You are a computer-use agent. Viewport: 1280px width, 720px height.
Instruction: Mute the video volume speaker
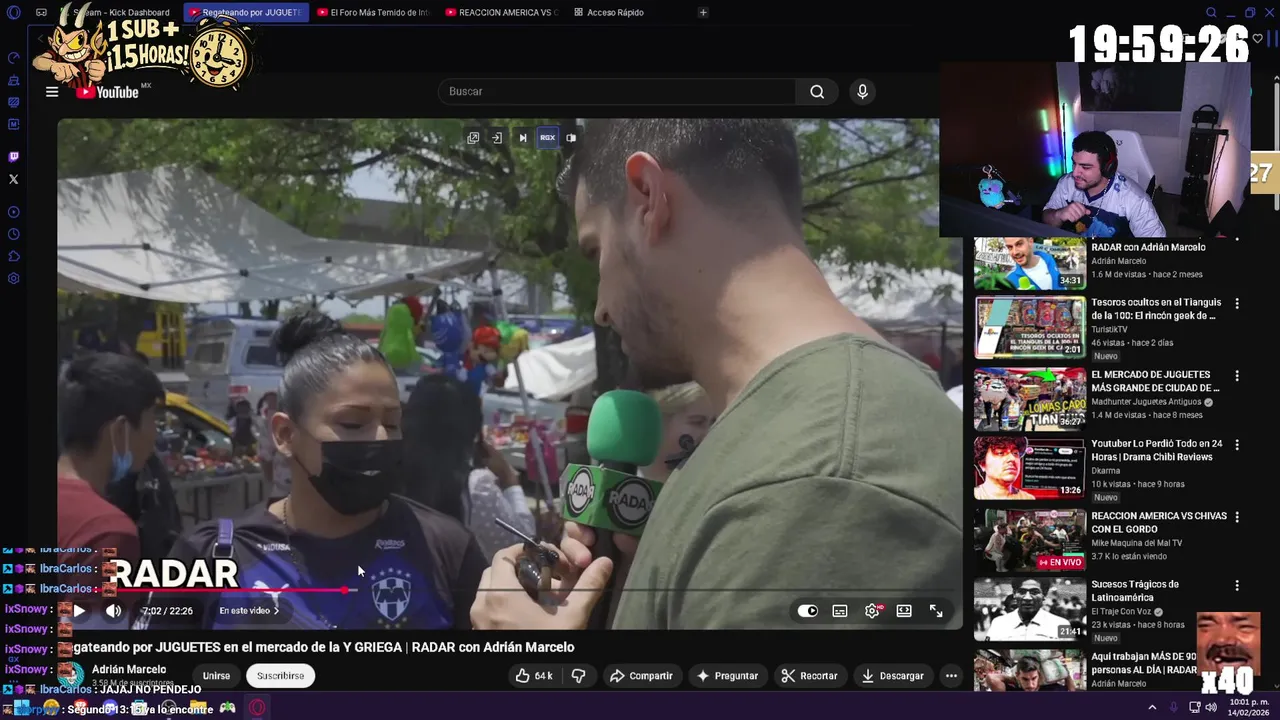pos(114,611)
